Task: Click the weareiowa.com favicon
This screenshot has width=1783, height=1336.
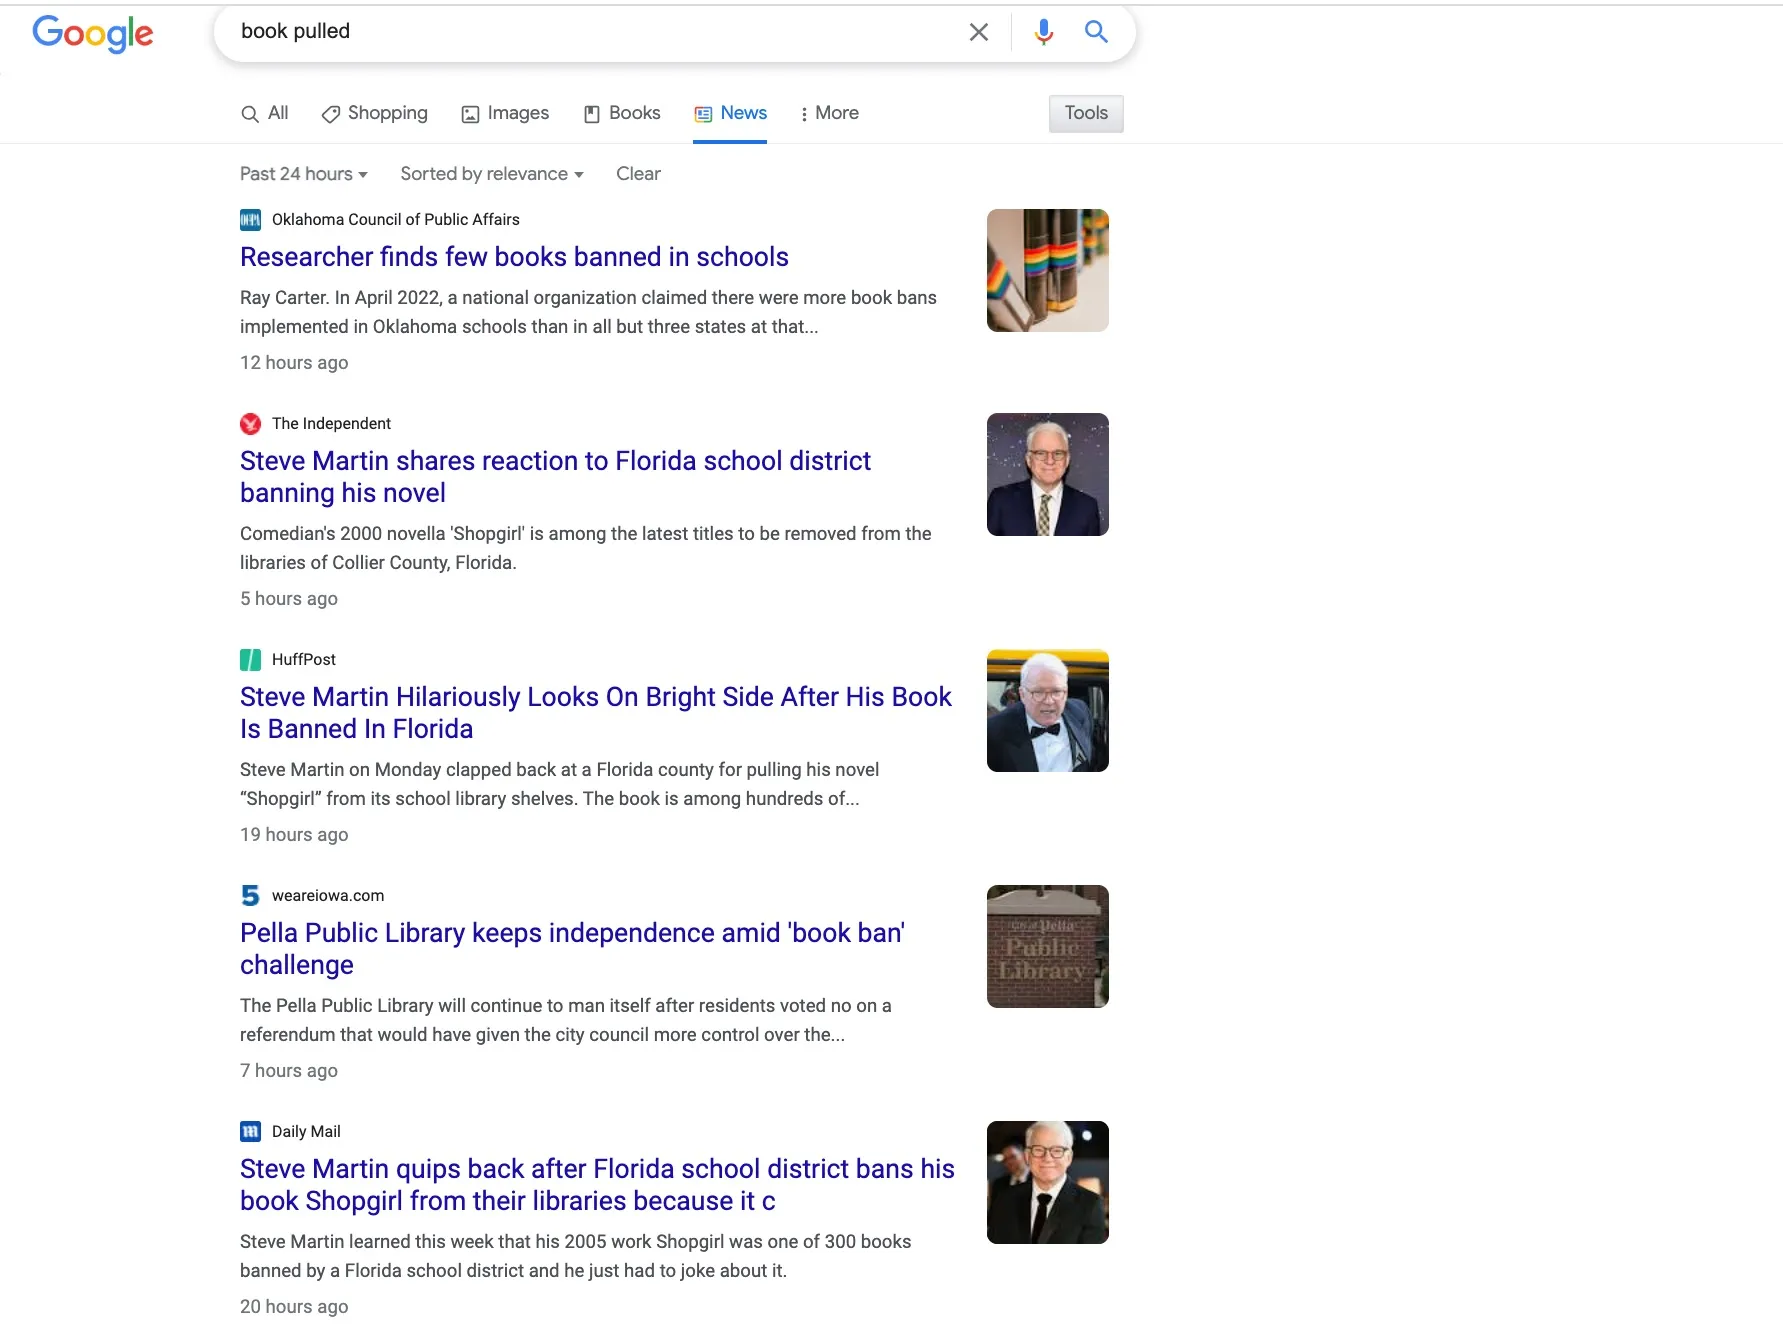Action: 250,895
